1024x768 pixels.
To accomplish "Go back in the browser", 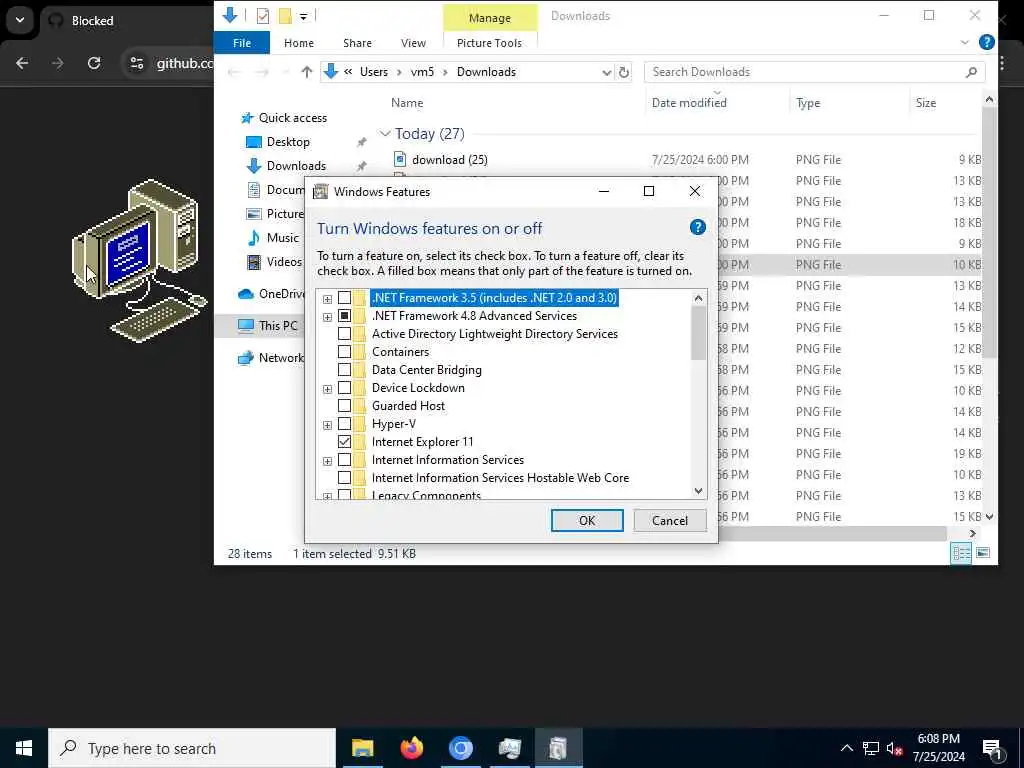I will 22,63.
